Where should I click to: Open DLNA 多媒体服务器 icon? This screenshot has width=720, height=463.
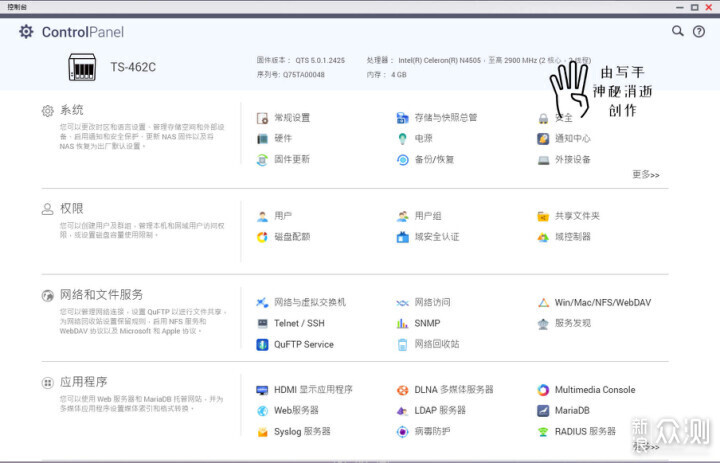tap(402, 390)
